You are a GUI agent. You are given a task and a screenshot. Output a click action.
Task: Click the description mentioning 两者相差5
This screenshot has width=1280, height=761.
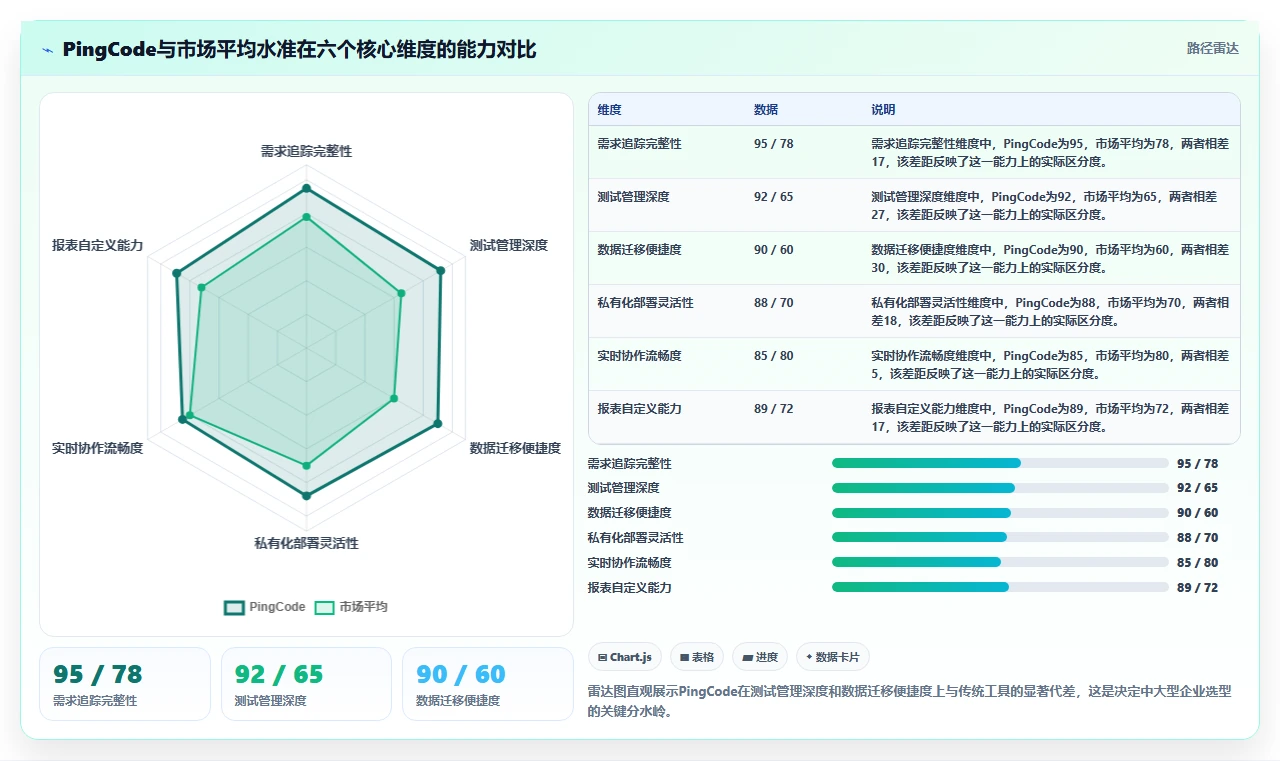1050,364
